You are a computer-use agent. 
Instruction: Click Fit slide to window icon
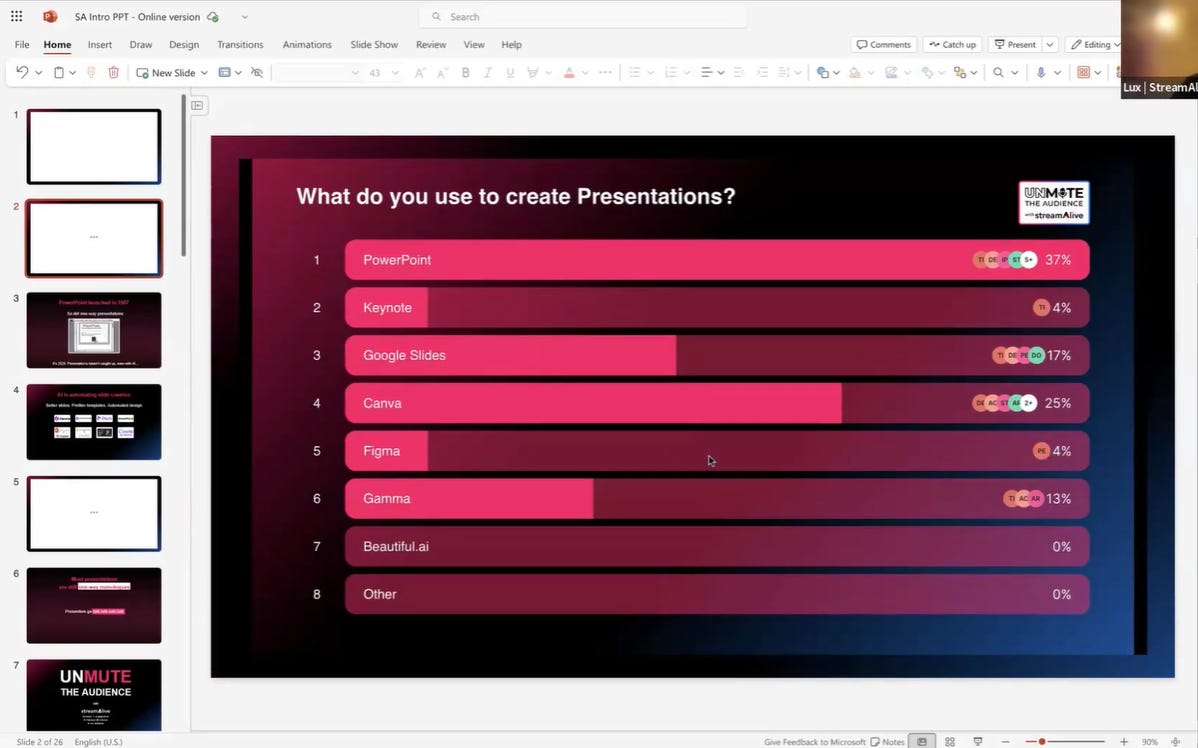click(x=1176, y=741)
